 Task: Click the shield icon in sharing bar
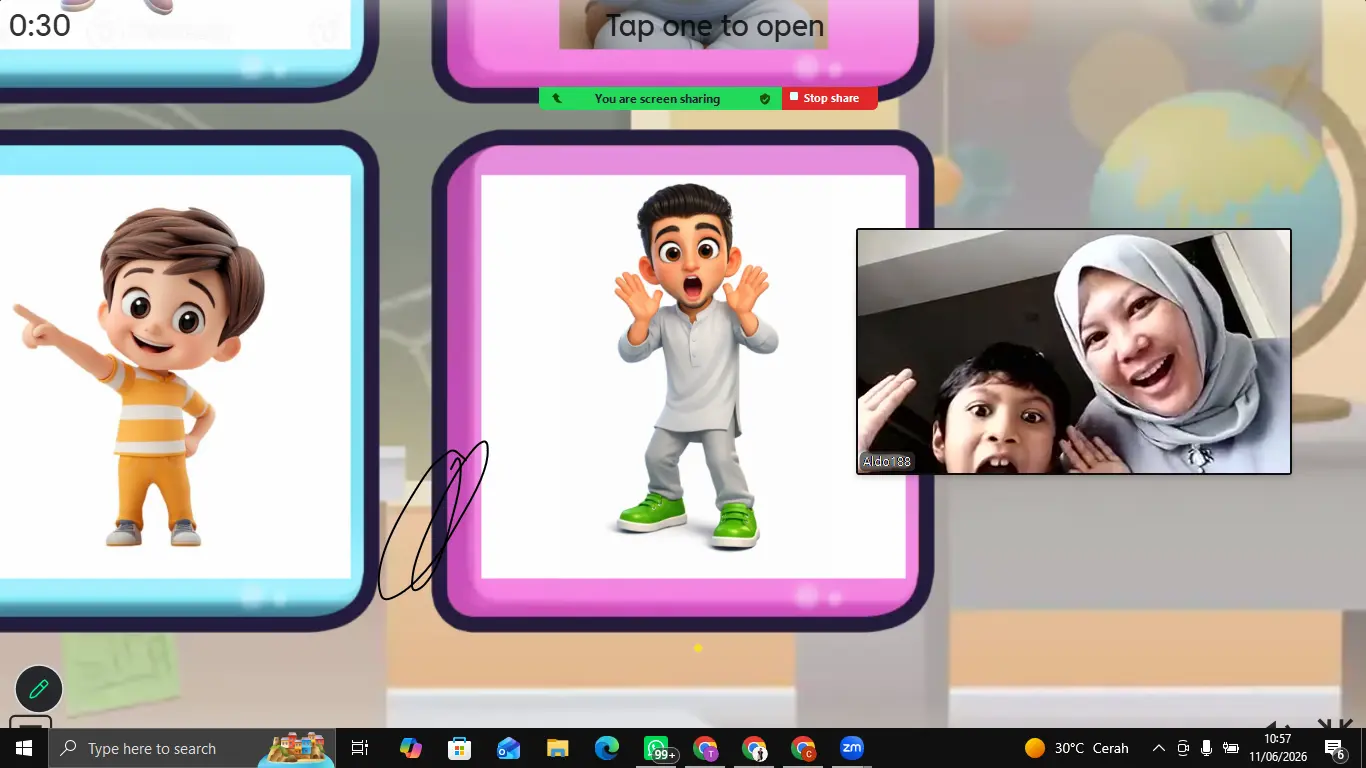765,99
